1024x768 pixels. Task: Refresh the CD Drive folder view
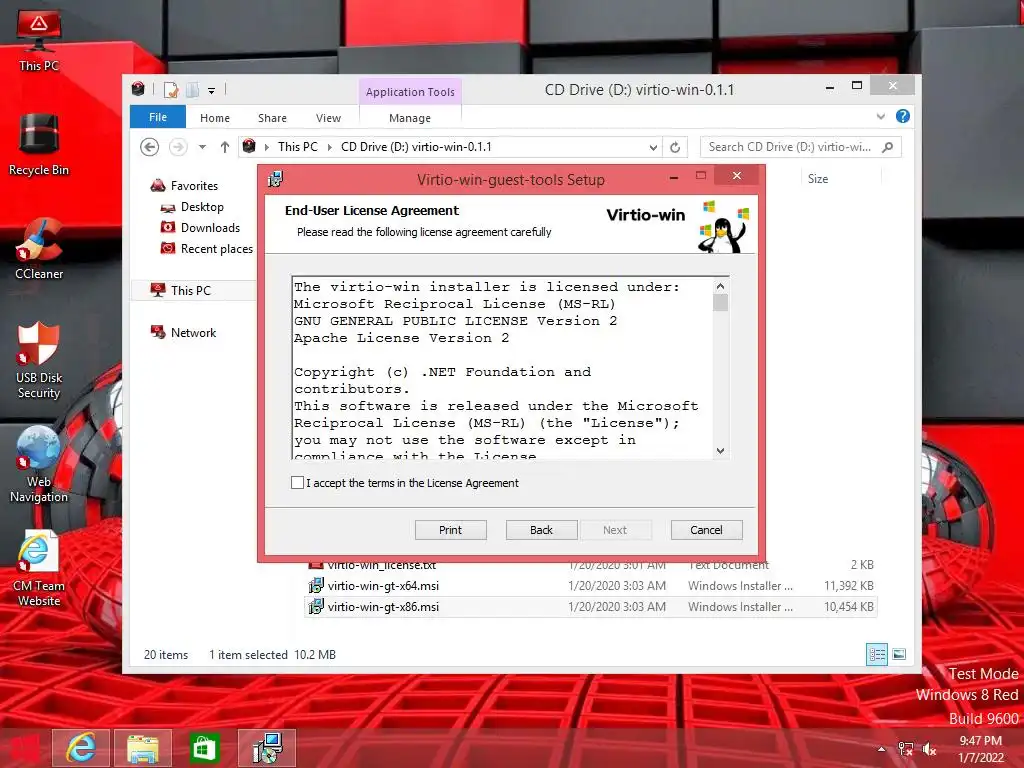[x=675, y=148]
